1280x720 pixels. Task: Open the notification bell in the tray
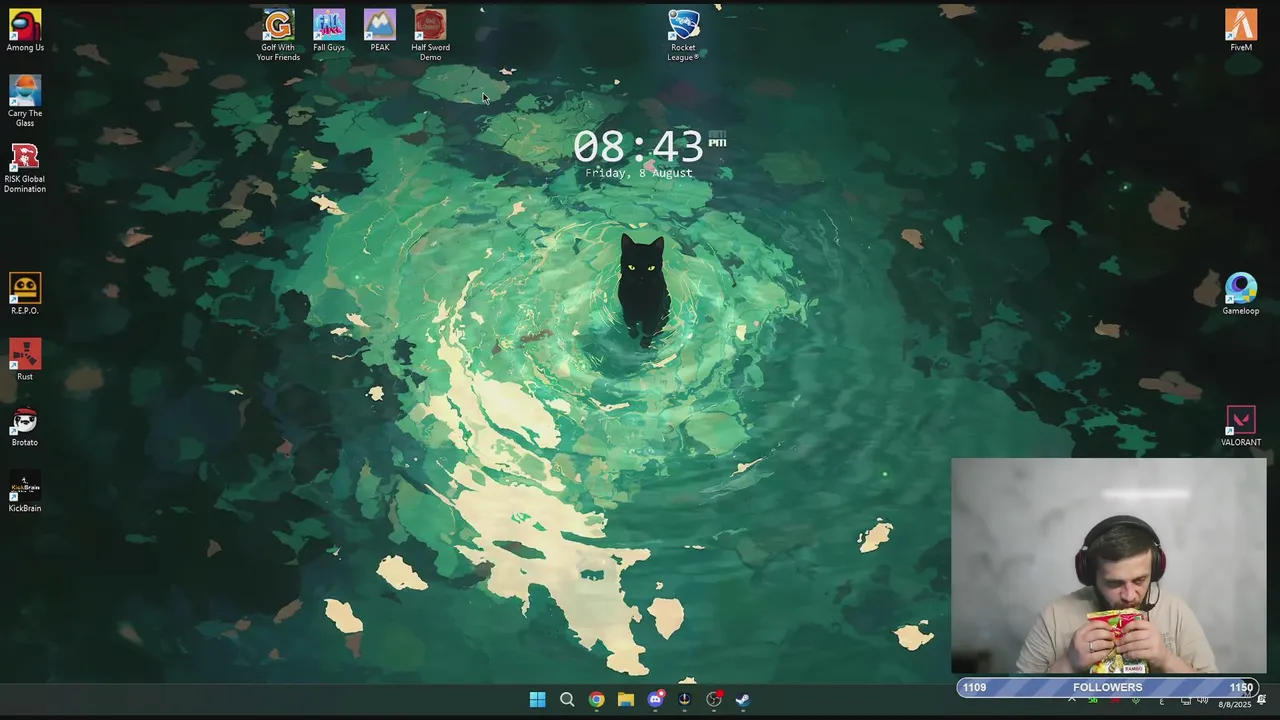click(x=1262, y=699)
